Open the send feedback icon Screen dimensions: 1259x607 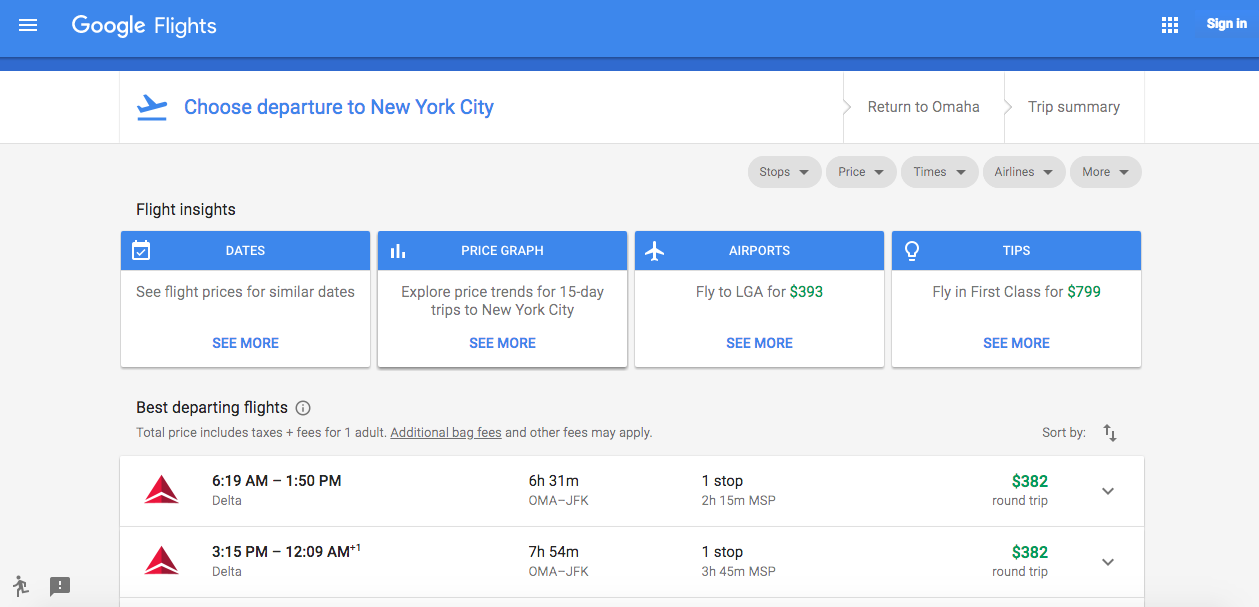point(60,587)
